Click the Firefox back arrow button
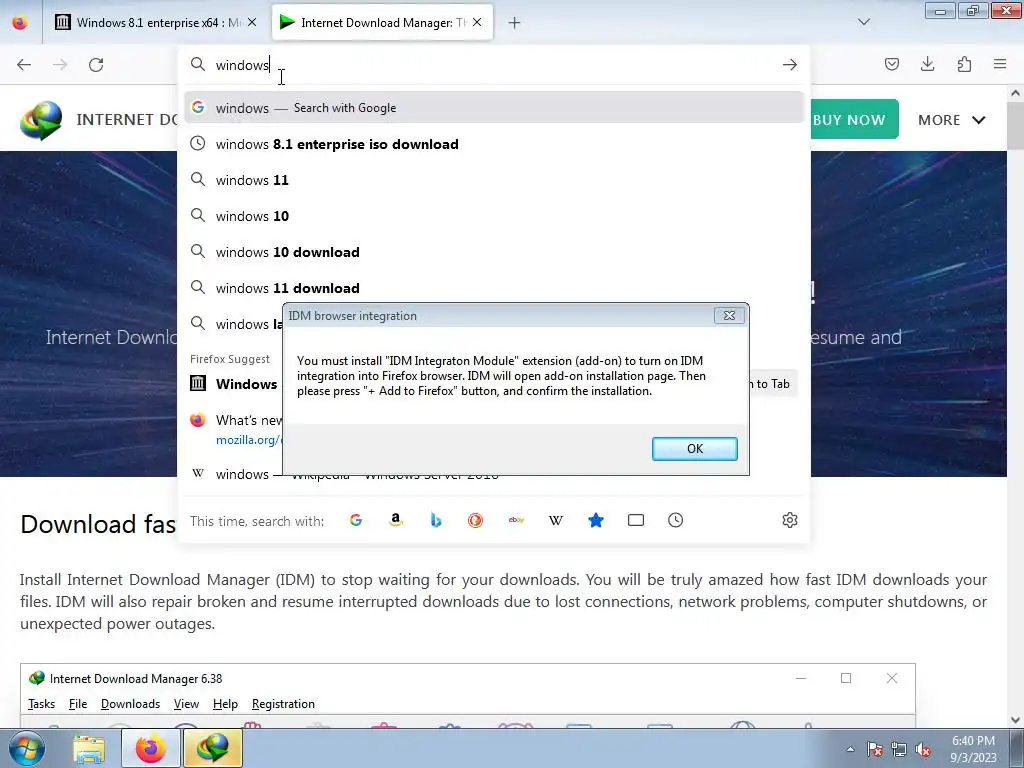The image size is (1024, 768). (24, 65)
